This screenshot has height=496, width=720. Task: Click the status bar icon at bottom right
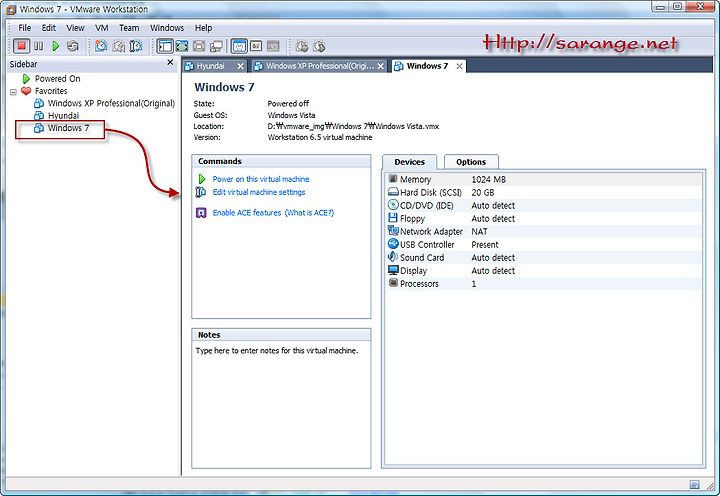point(695,485)
